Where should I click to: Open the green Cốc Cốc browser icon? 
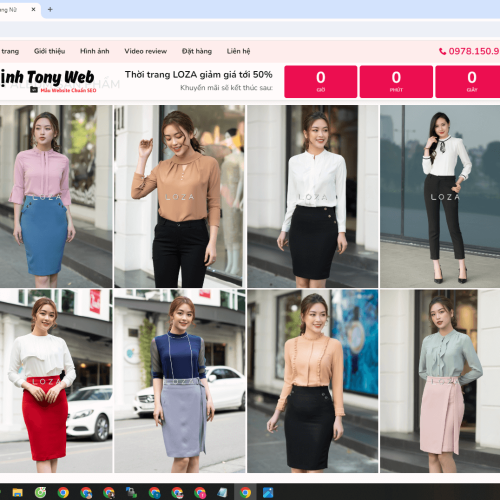40,492
